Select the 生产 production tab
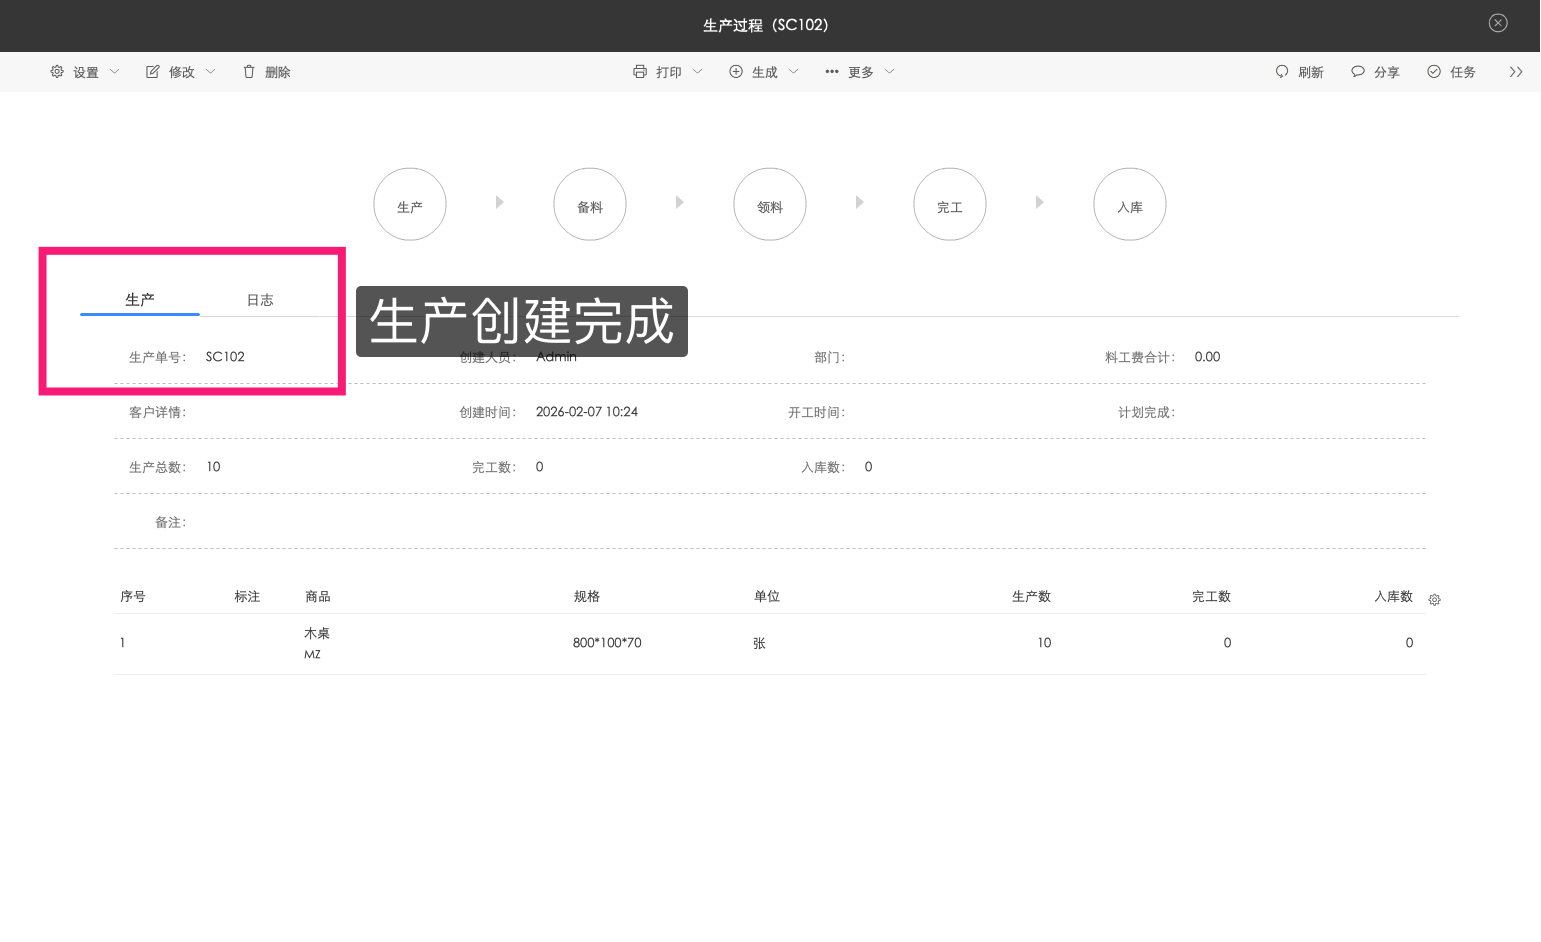The height and width of the screenshot is (942, 1541). pos(139,299)
